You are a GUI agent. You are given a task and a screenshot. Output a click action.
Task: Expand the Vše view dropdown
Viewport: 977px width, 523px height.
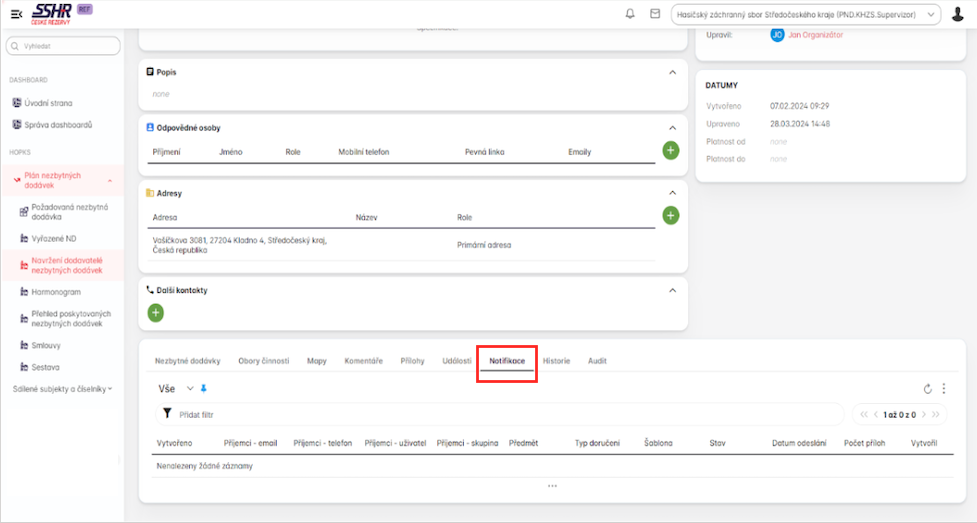(189, 388)
